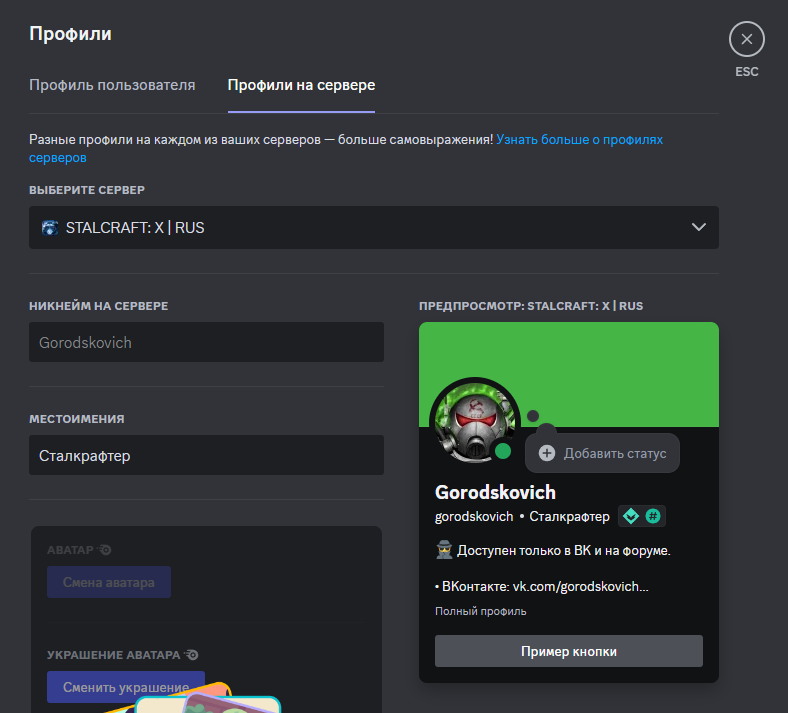This screenshot has width=788, height=713.
Task: Click the Доступен только в ВК bio text
Action: pos(563,551)
